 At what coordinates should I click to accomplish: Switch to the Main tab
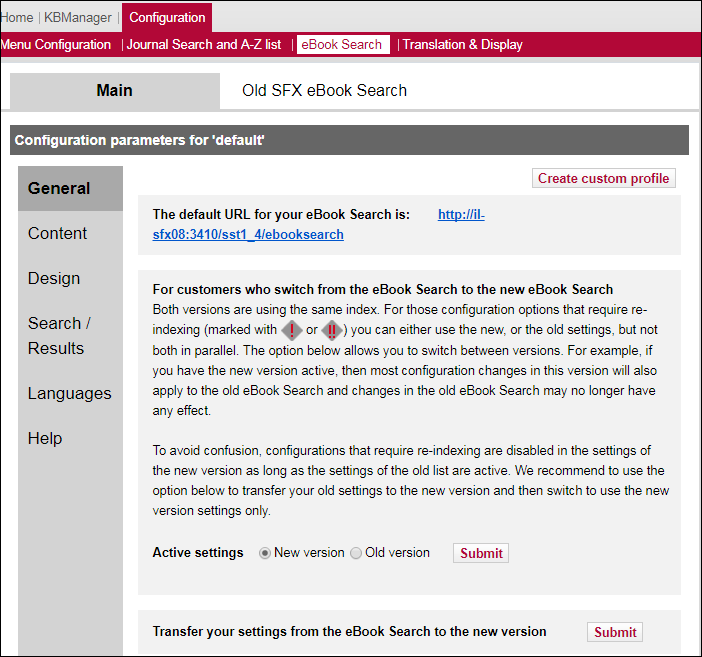click(115, 90)
